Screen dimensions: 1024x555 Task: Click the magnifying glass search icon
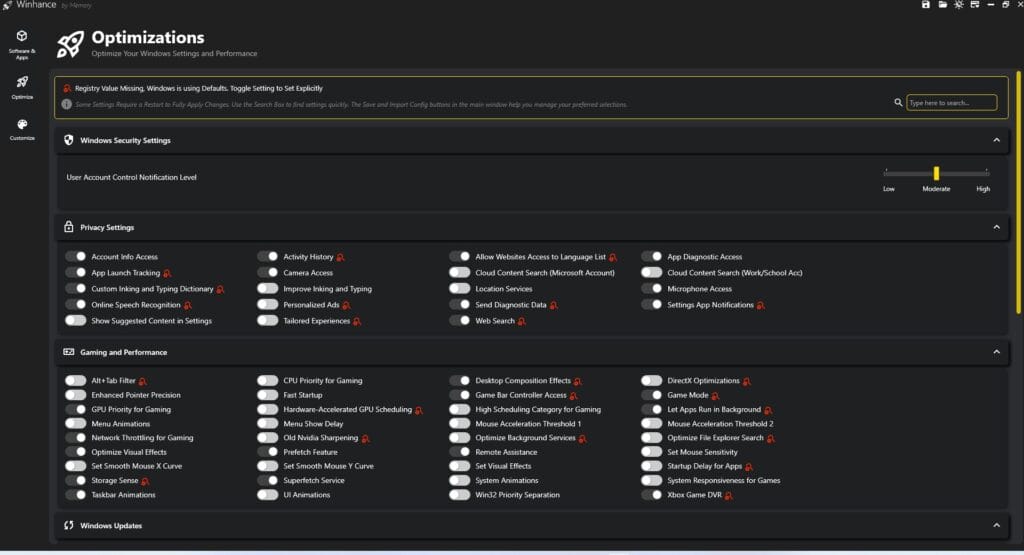[x=898, y=102]
